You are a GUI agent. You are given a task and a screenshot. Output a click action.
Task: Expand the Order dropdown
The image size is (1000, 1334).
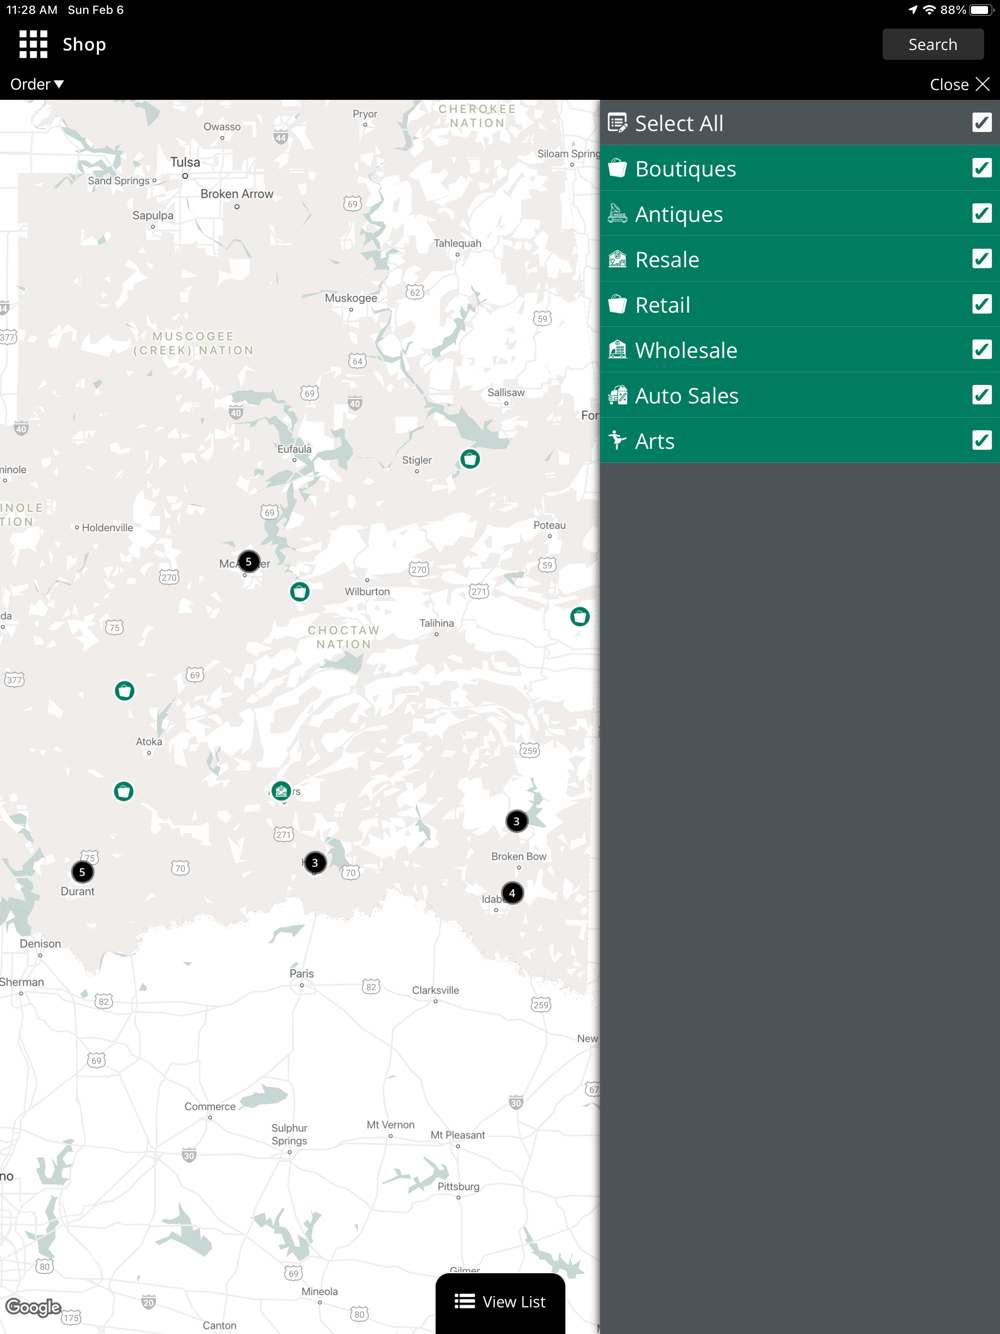tap(37, 84)
